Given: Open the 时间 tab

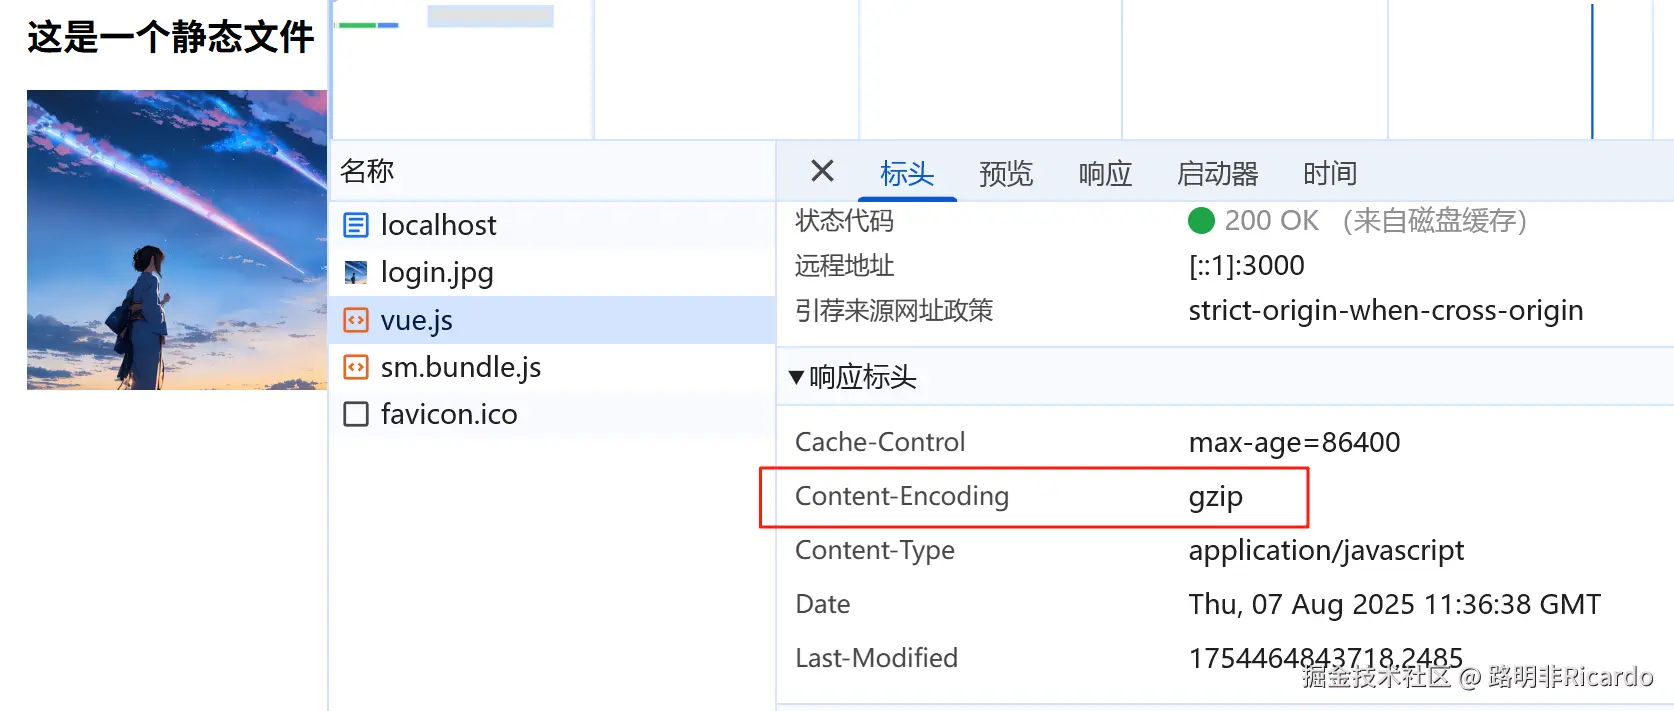Looking at the screenshot, I should click(1329, 173).
